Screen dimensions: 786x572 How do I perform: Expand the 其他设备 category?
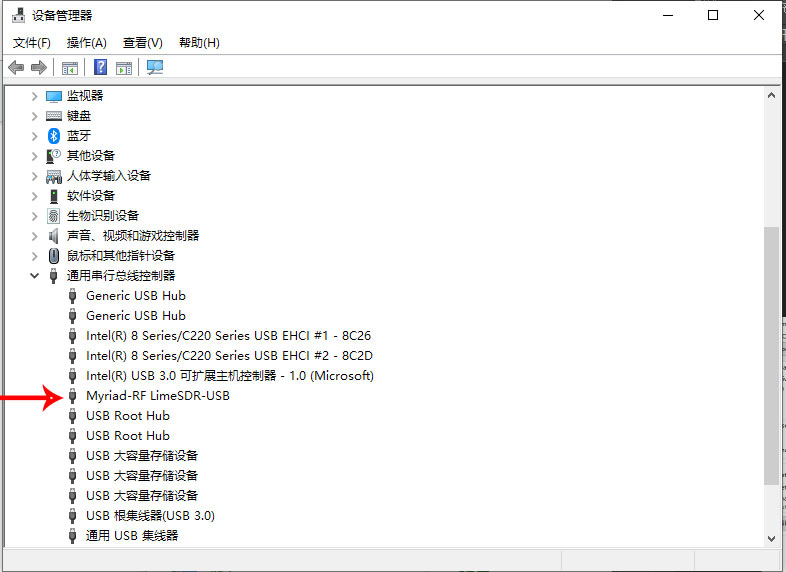pyautogui.click(x=34, y=156)
